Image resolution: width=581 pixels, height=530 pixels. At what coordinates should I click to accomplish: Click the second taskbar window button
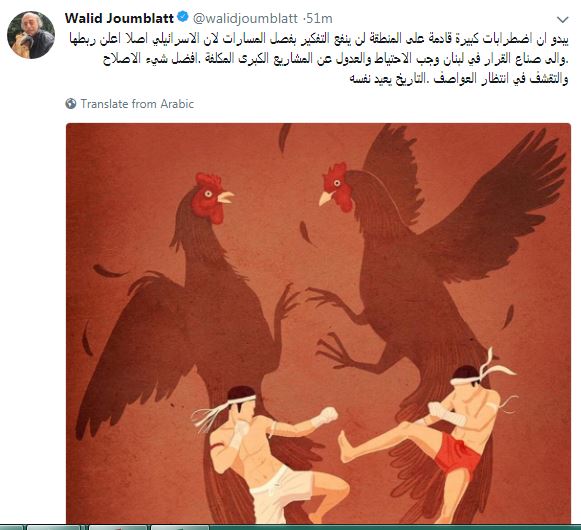(54, 527)
